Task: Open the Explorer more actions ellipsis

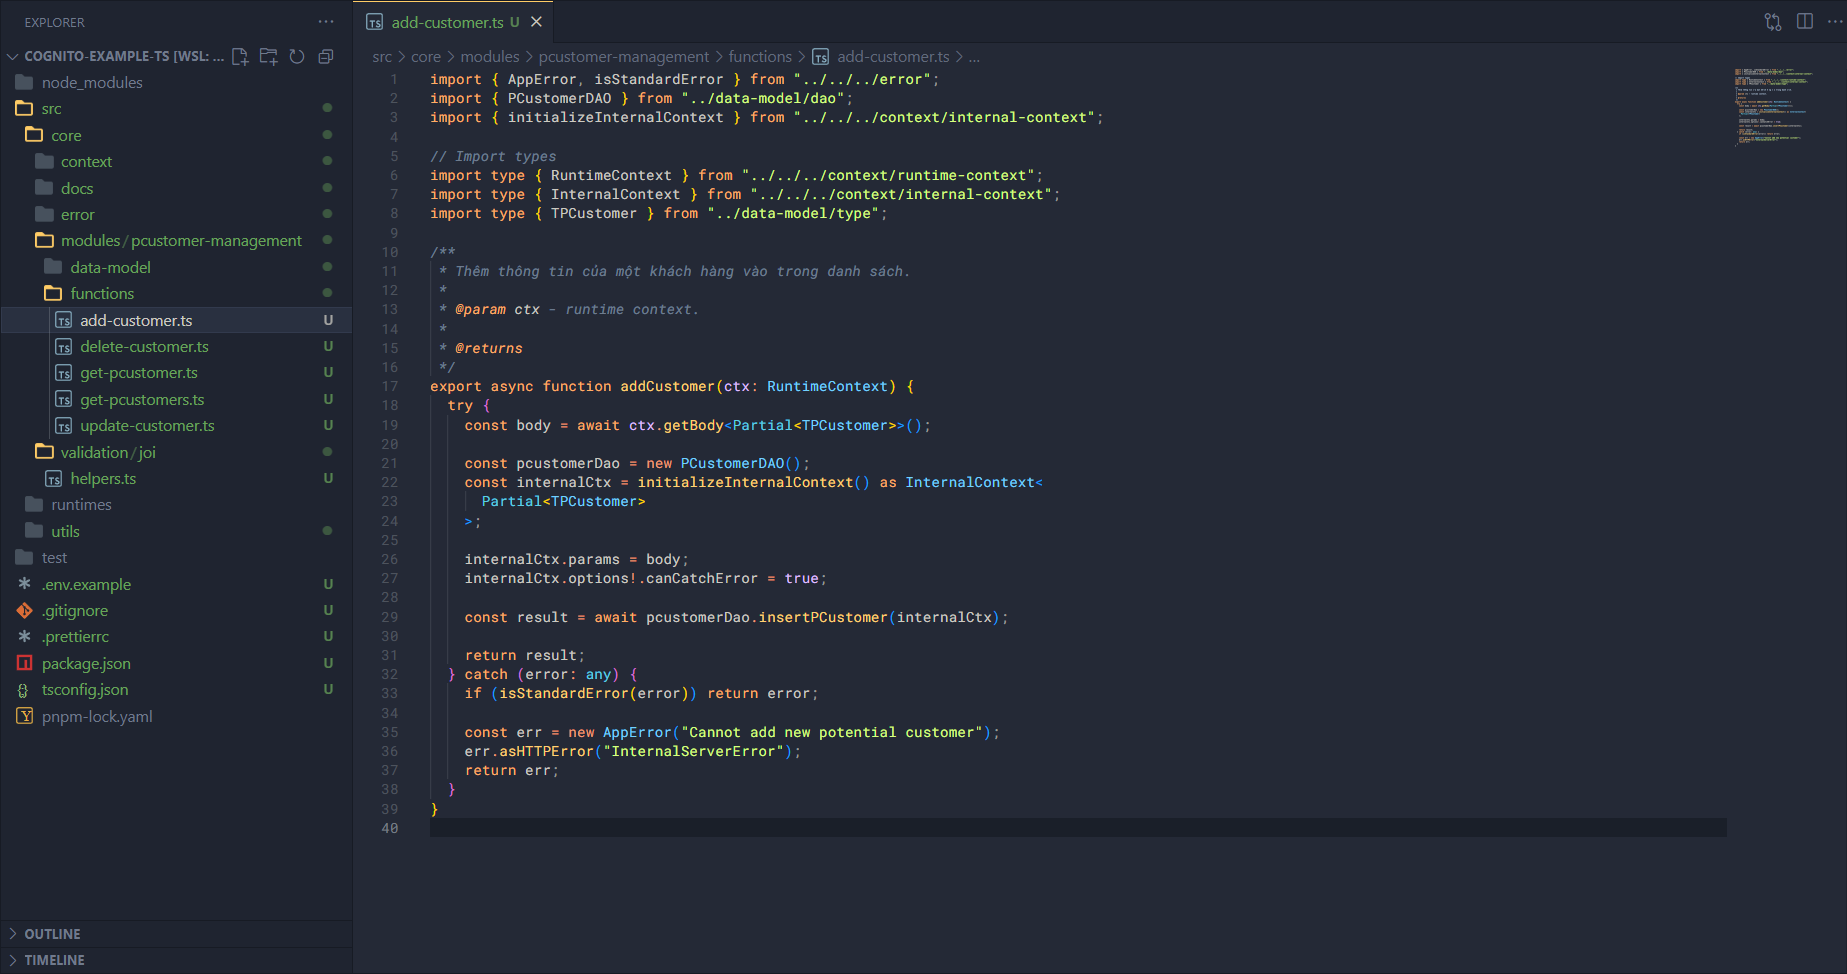Action: (326, 22)
